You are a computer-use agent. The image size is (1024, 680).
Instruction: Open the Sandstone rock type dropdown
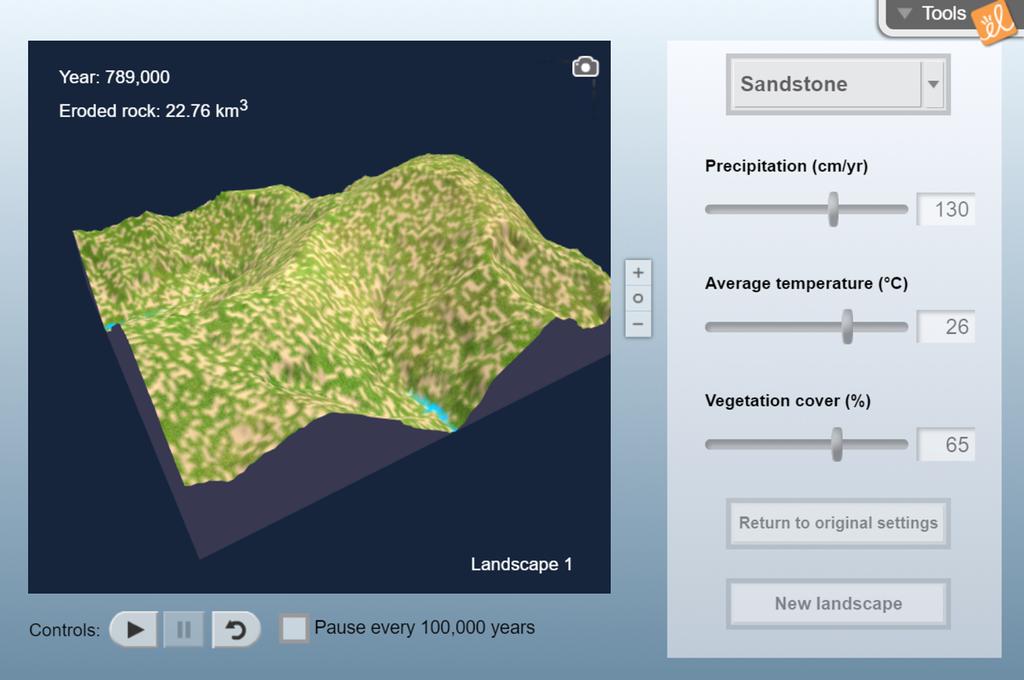(838, 84)
